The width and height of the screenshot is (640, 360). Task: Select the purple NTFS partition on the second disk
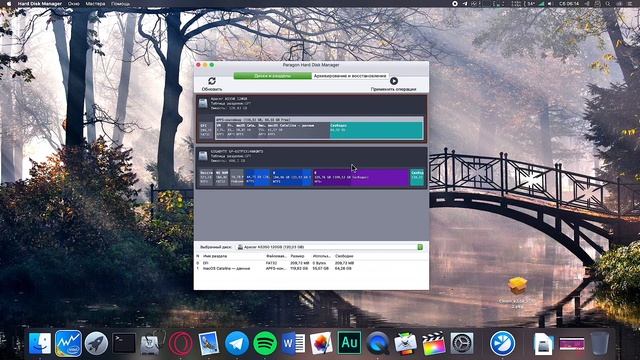coord(361,178)
